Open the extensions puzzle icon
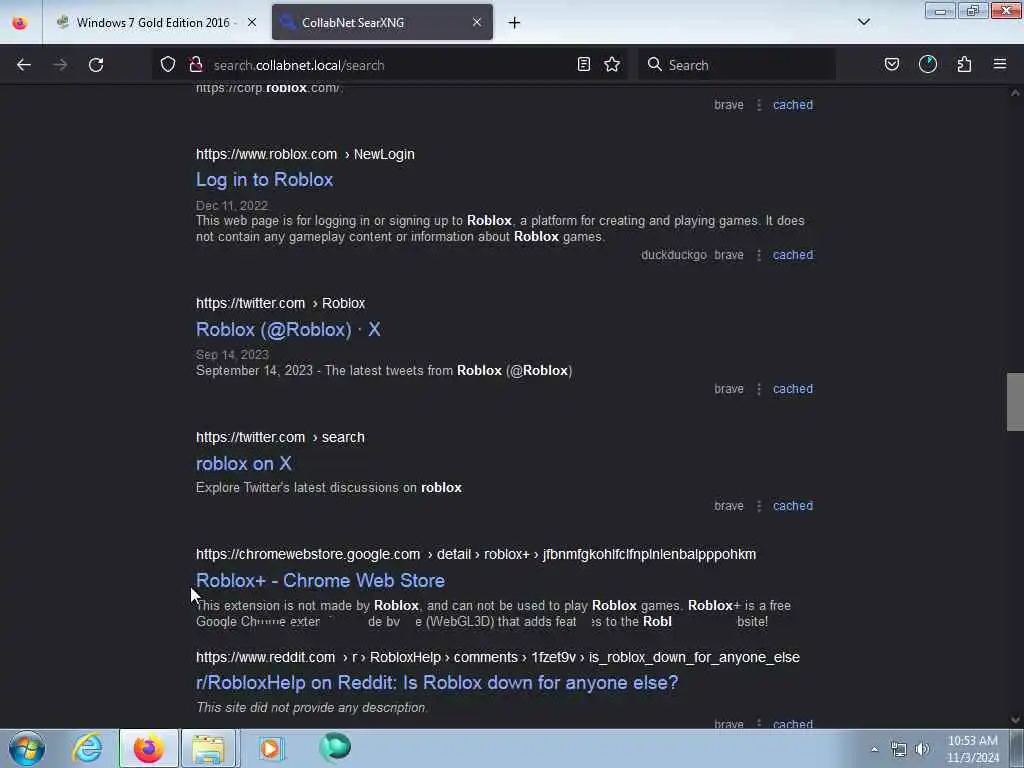Image resolution: width=1024 pixels, height=768 pixels. click(x=965, y=65)
